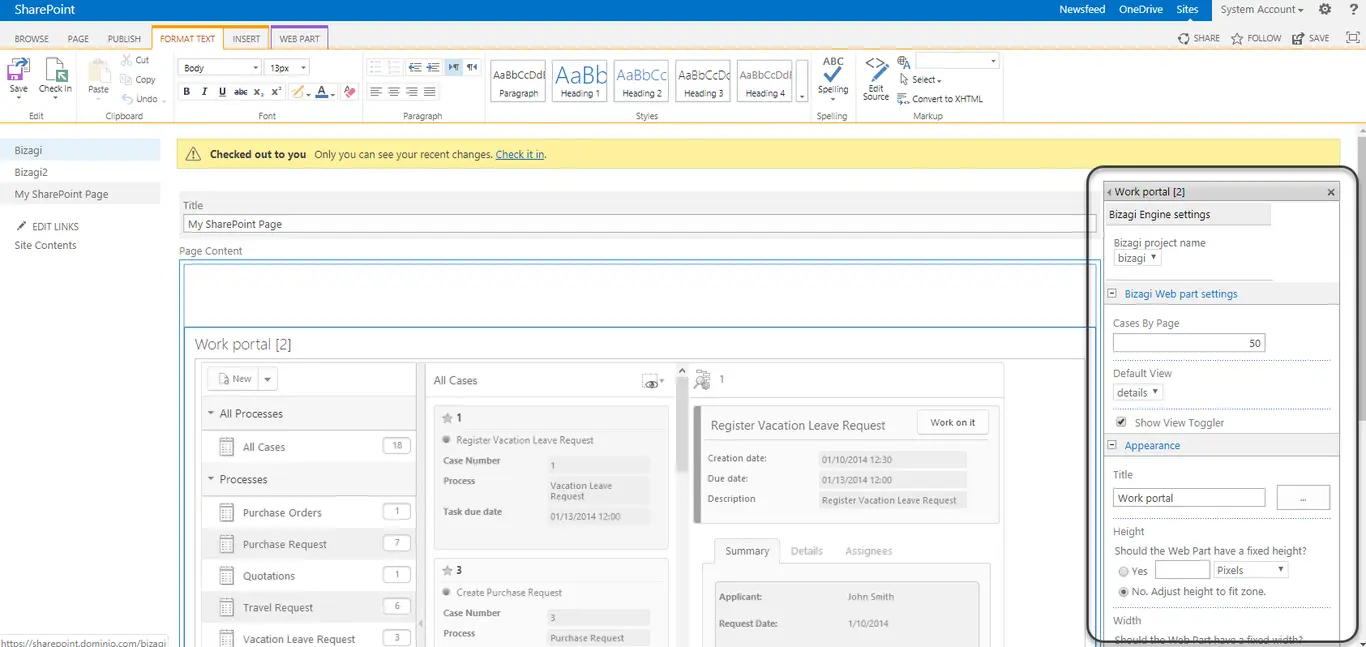Image resolution: width=1366 pixels, height=647 pixels.
Task: Click the focus-on-content icon beside SAVE
Action: (x=1353, y=38)
